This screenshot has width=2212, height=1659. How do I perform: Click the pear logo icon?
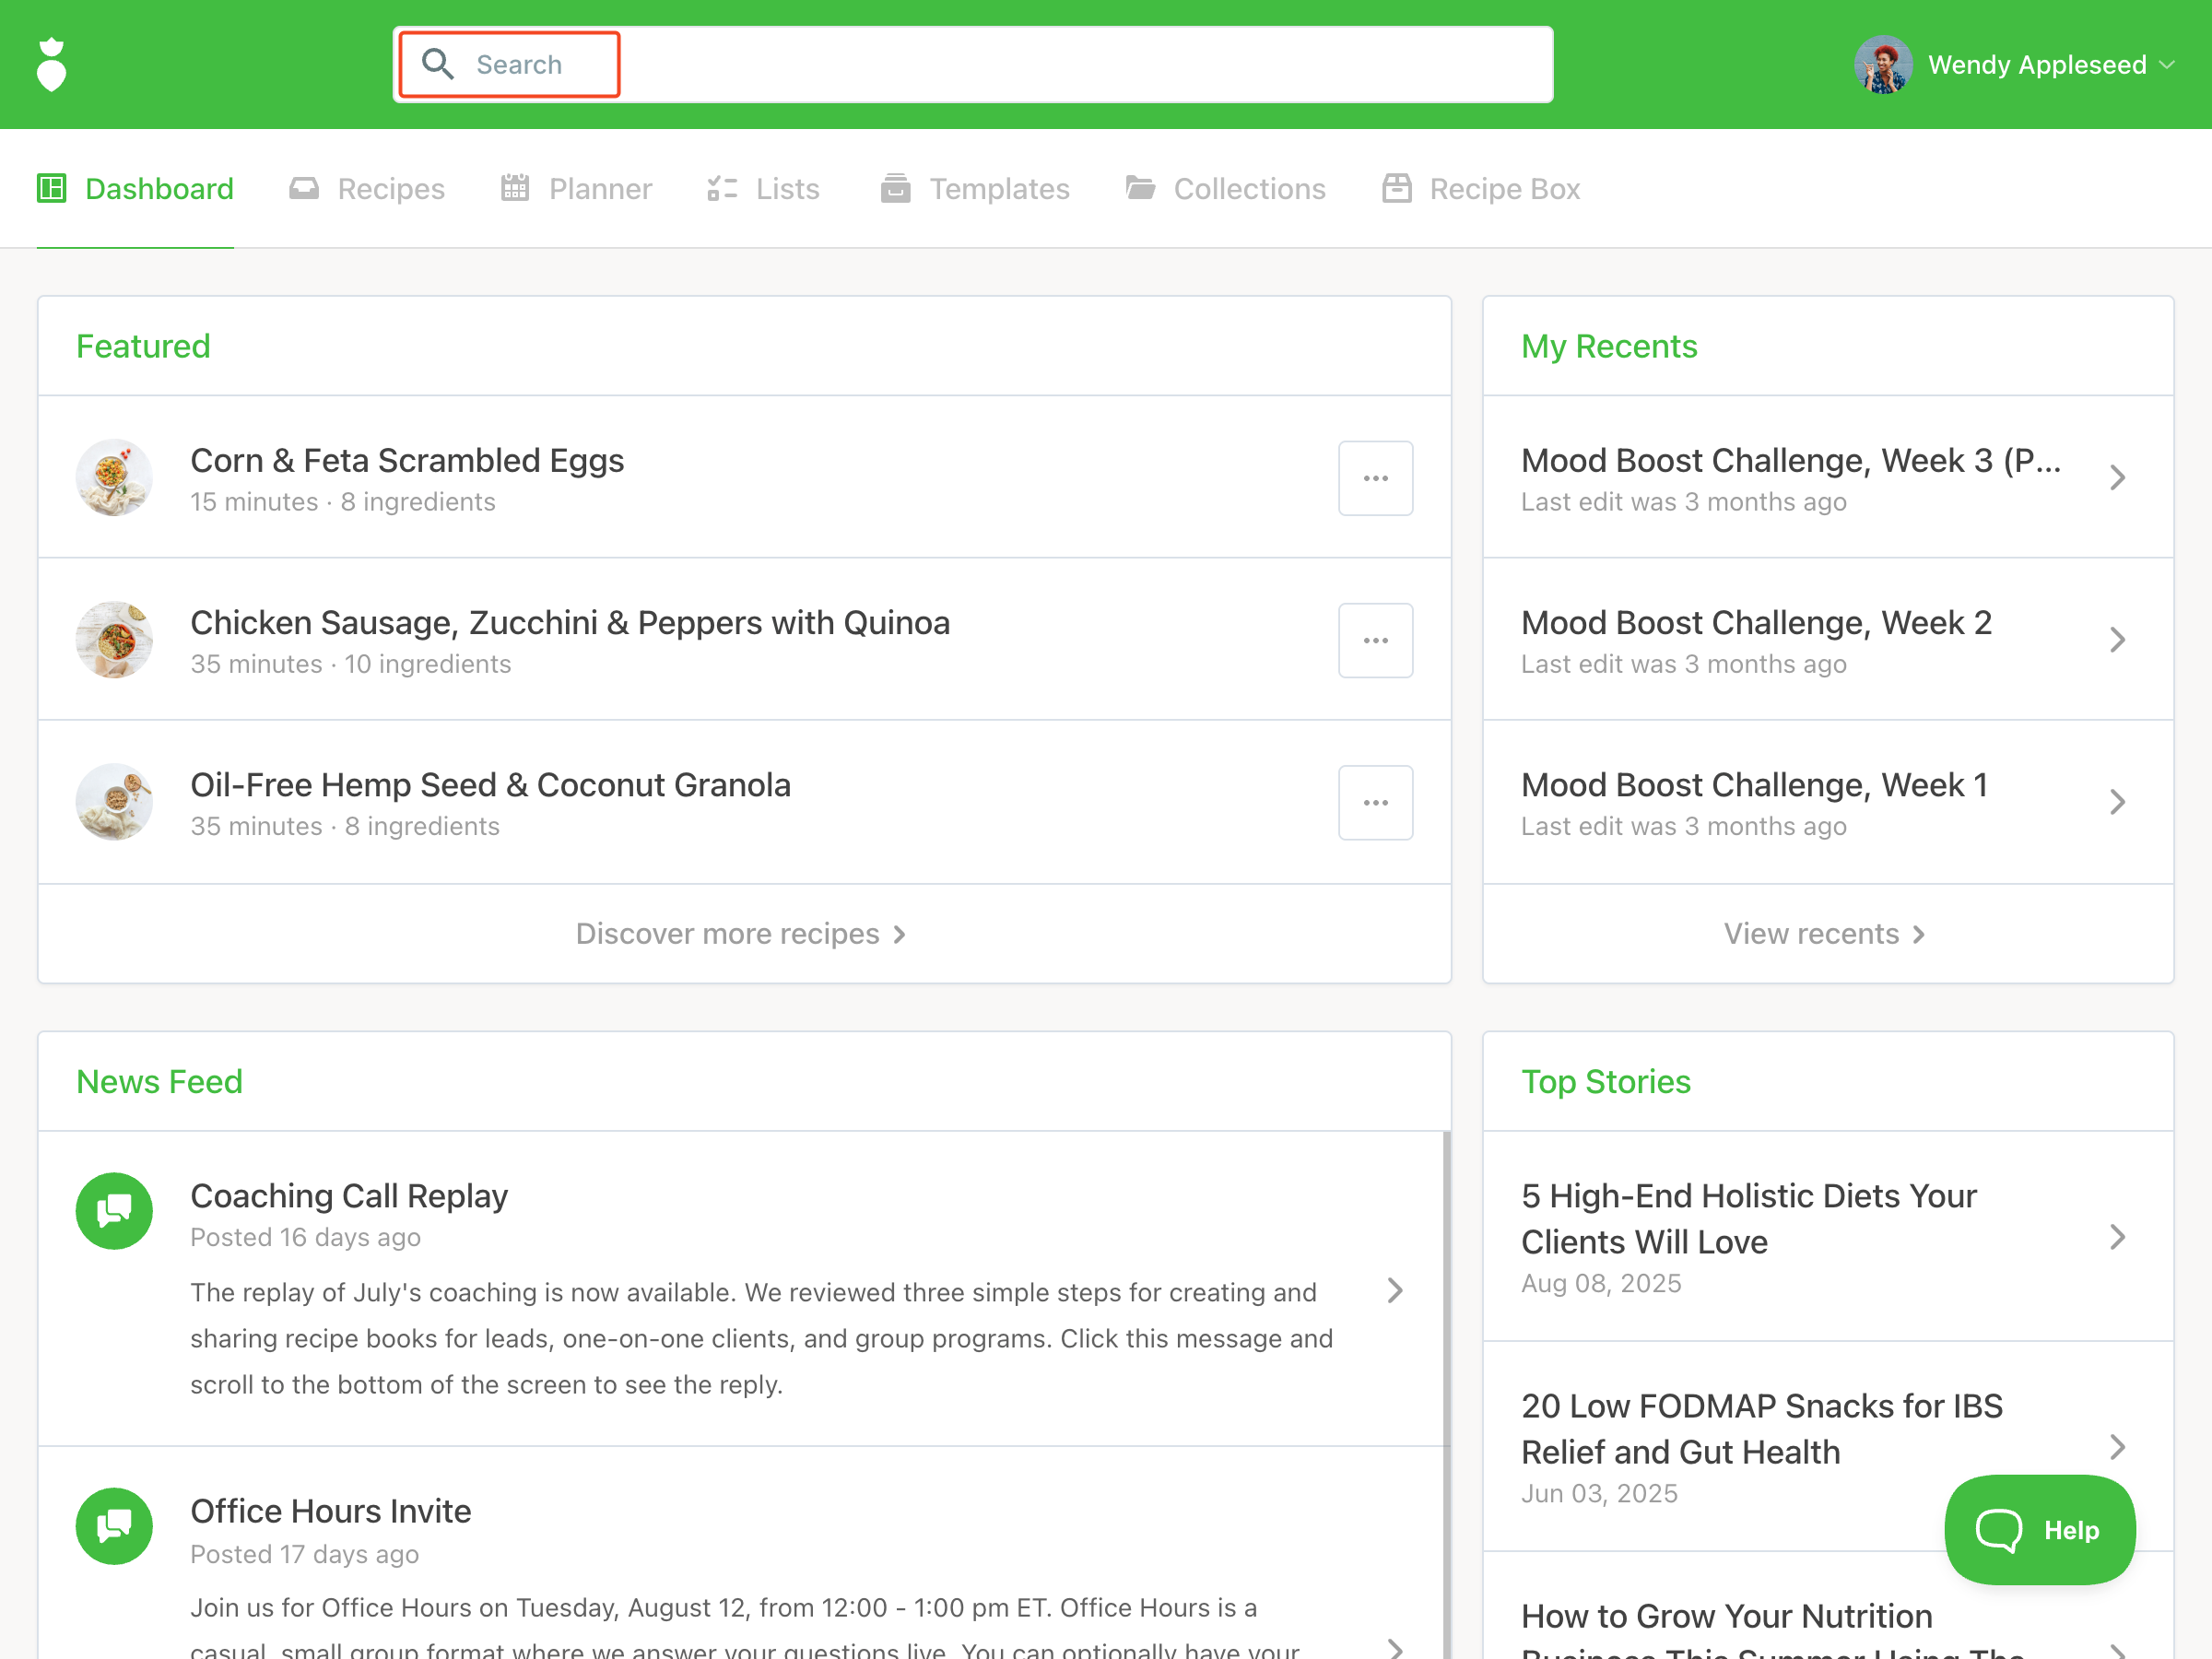tap(51, 65)
